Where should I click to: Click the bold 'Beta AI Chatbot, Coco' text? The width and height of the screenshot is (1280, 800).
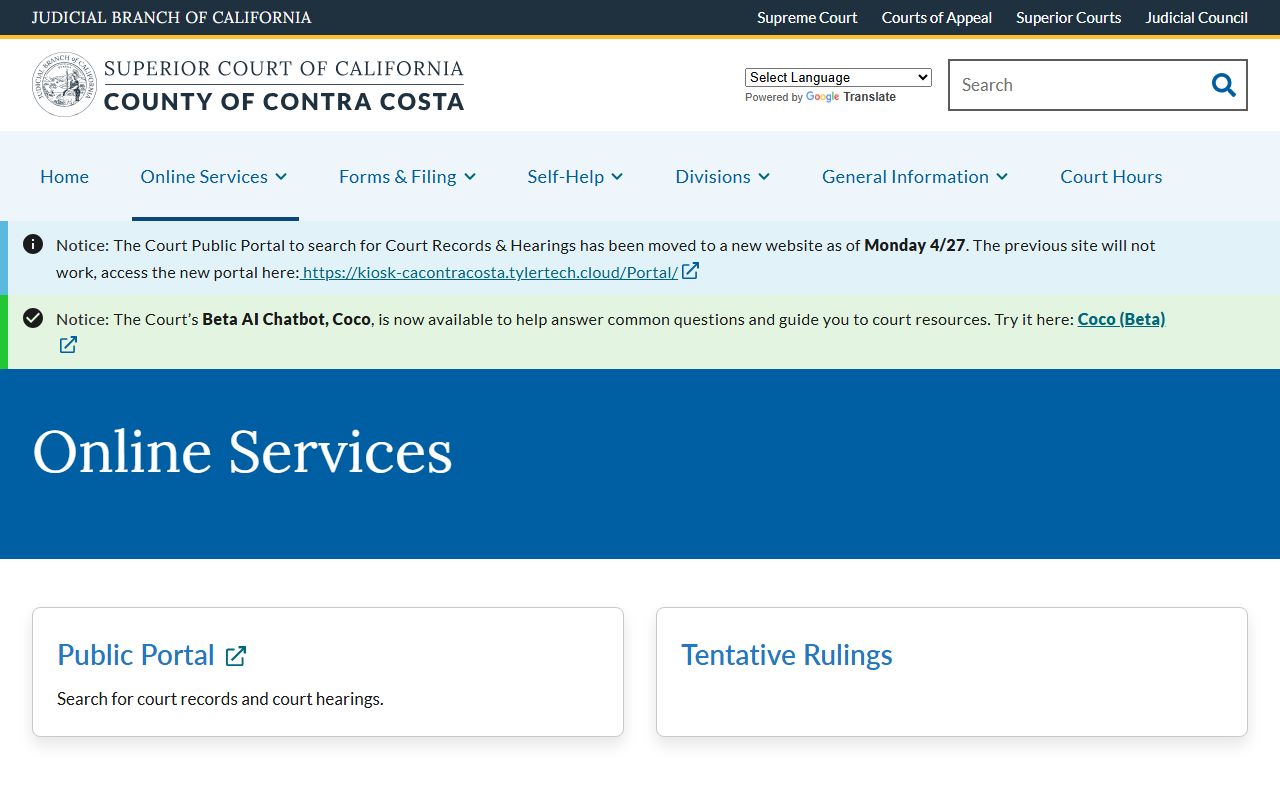(x=287, y=319)
